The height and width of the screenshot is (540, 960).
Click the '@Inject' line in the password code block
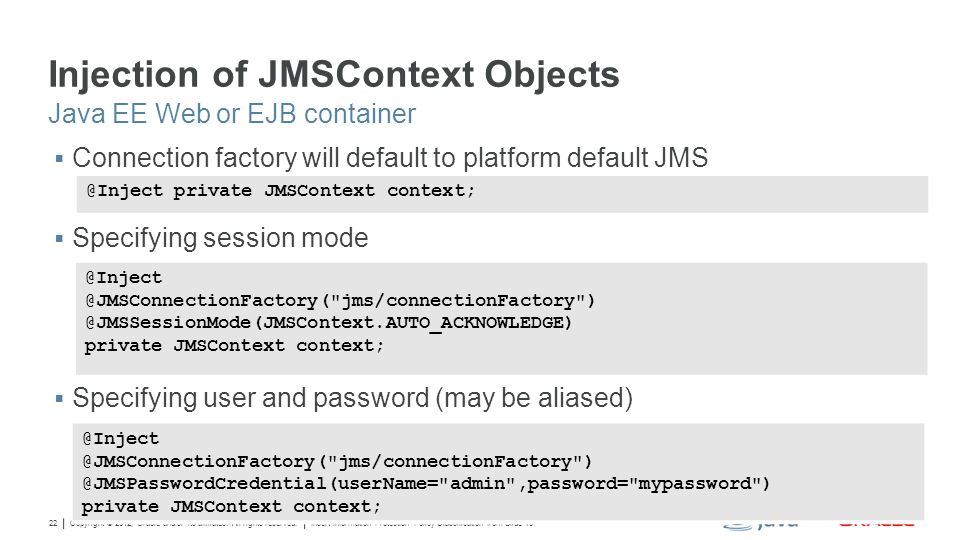[121, 439]
